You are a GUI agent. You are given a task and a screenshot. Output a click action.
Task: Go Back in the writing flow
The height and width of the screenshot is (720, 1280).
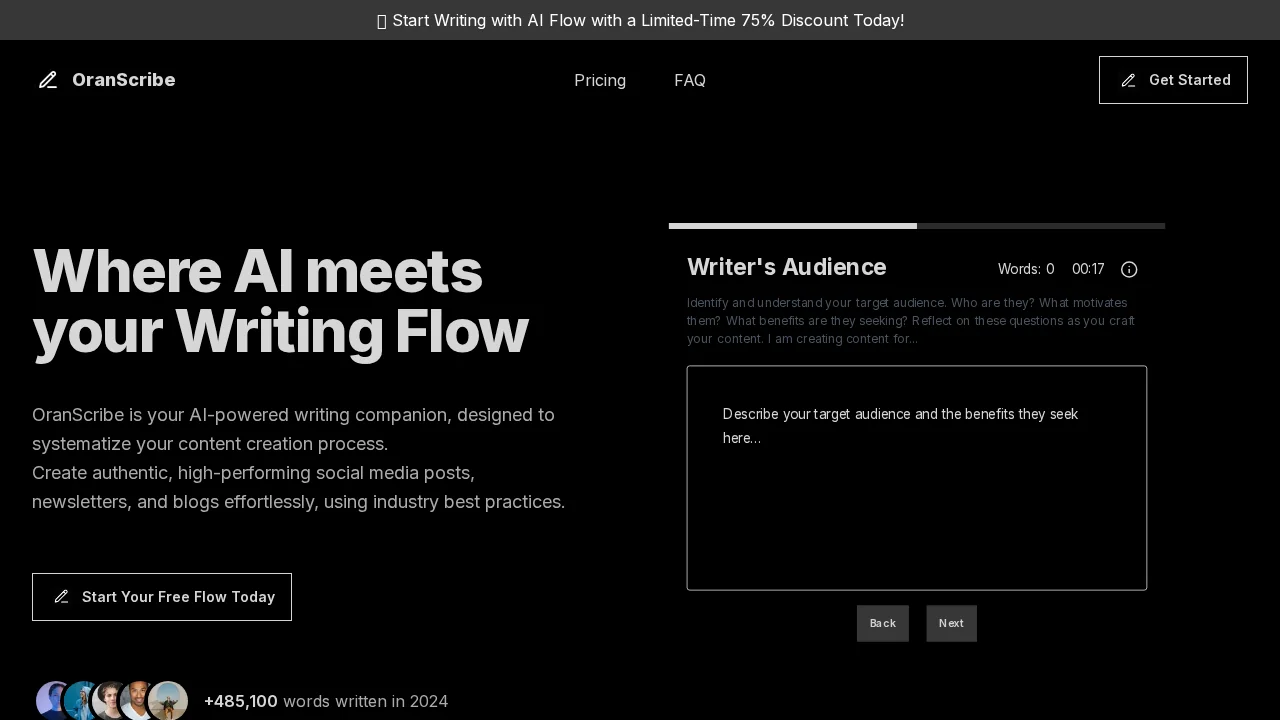click(x=883, y=623)
